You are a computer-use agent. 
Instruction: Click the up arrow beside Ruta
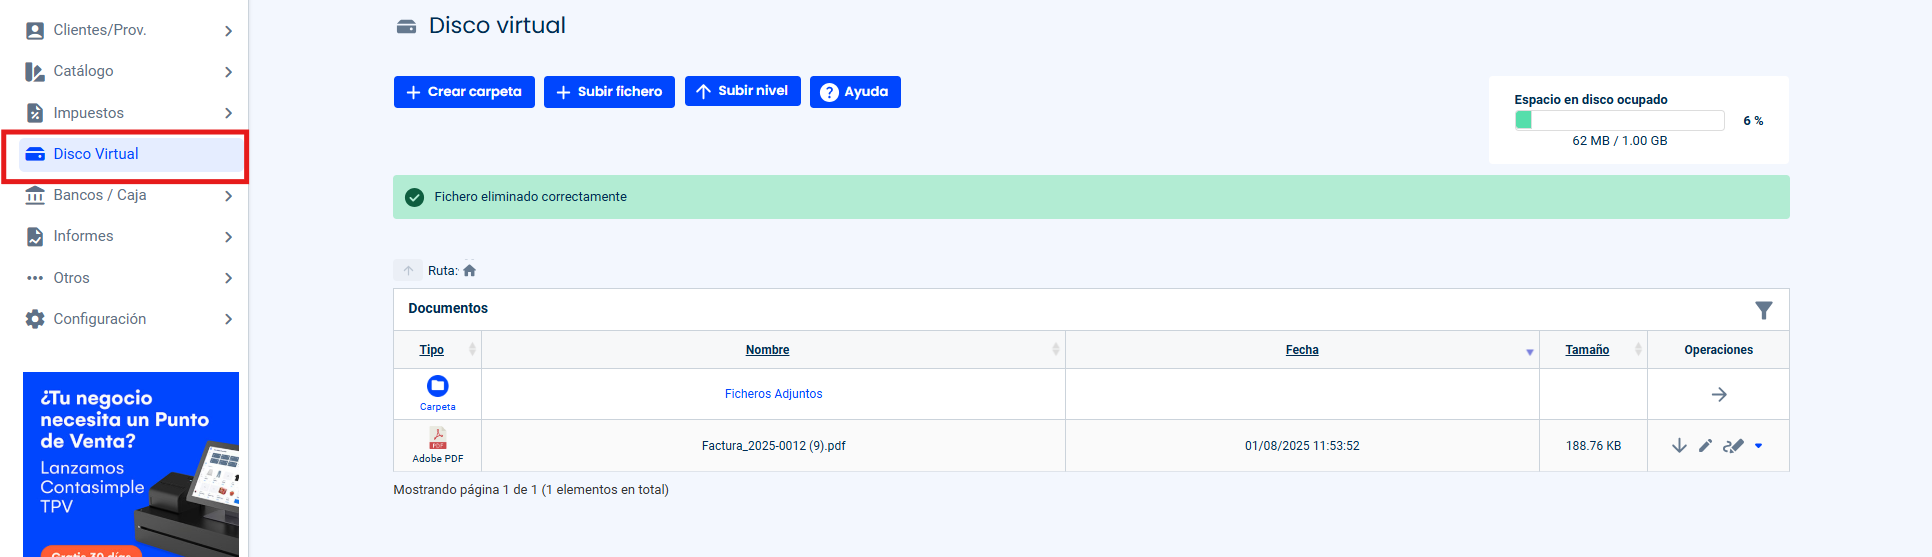coord(408,271)
